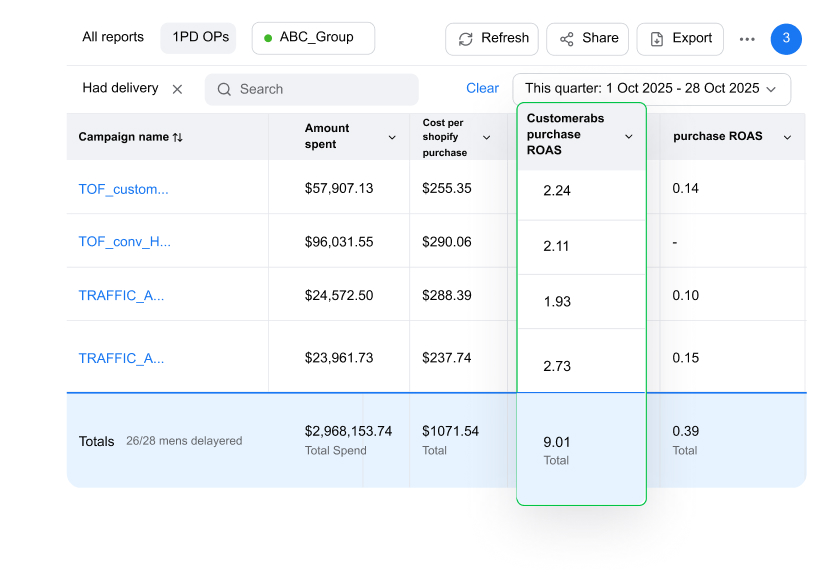Sort by Campaign name arrows icon
The height and width of the screenshot is (578, 825).
[x=178, y=137]
